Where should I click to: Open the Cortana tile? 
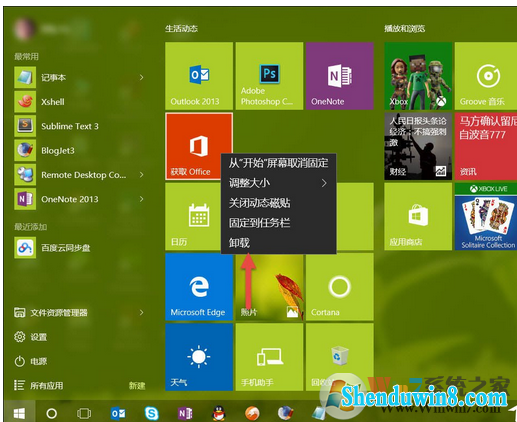(x=340, y=287)
